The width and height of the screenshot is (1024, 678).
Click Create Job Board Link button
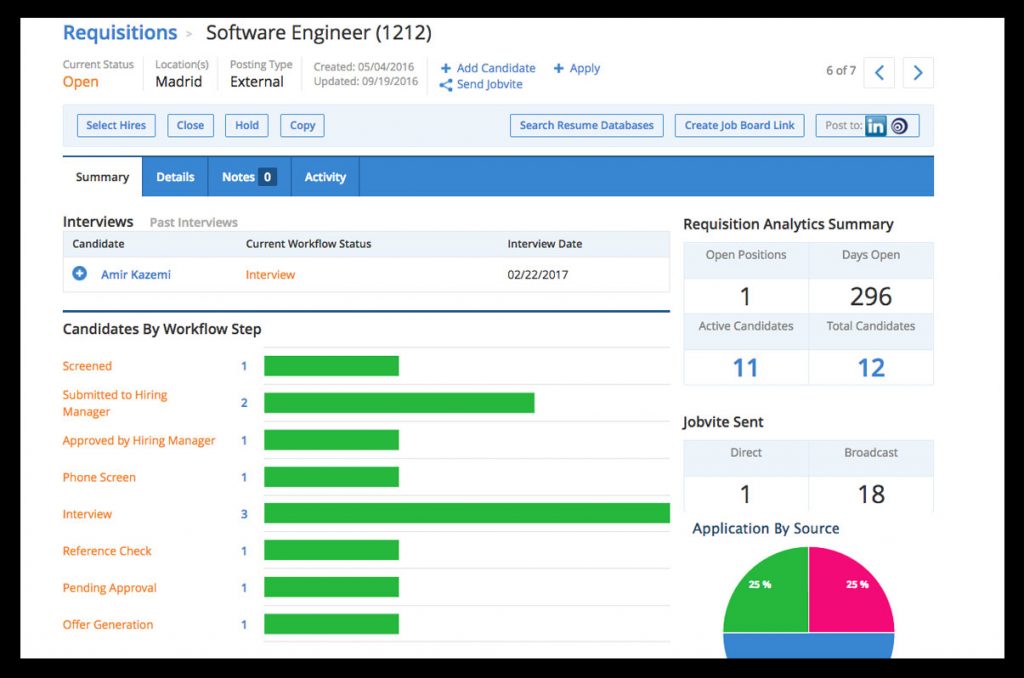739,125
